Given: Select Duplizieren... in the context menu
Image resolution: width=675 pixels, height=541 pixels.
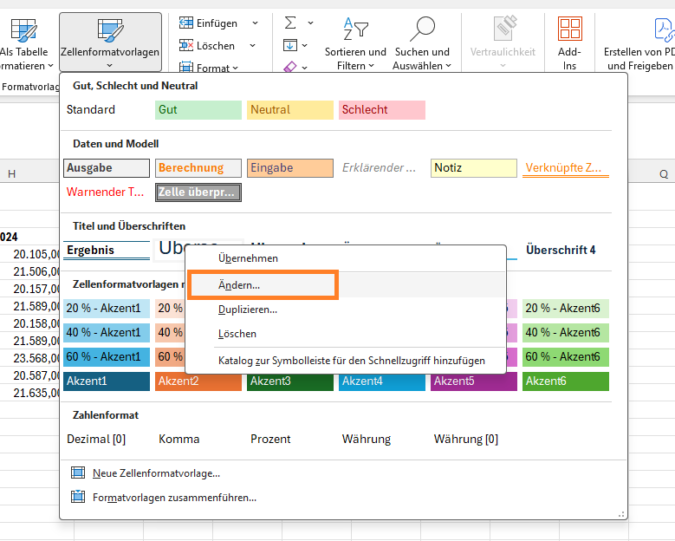Looking at the screenshot, I should [x=247, y=310].
